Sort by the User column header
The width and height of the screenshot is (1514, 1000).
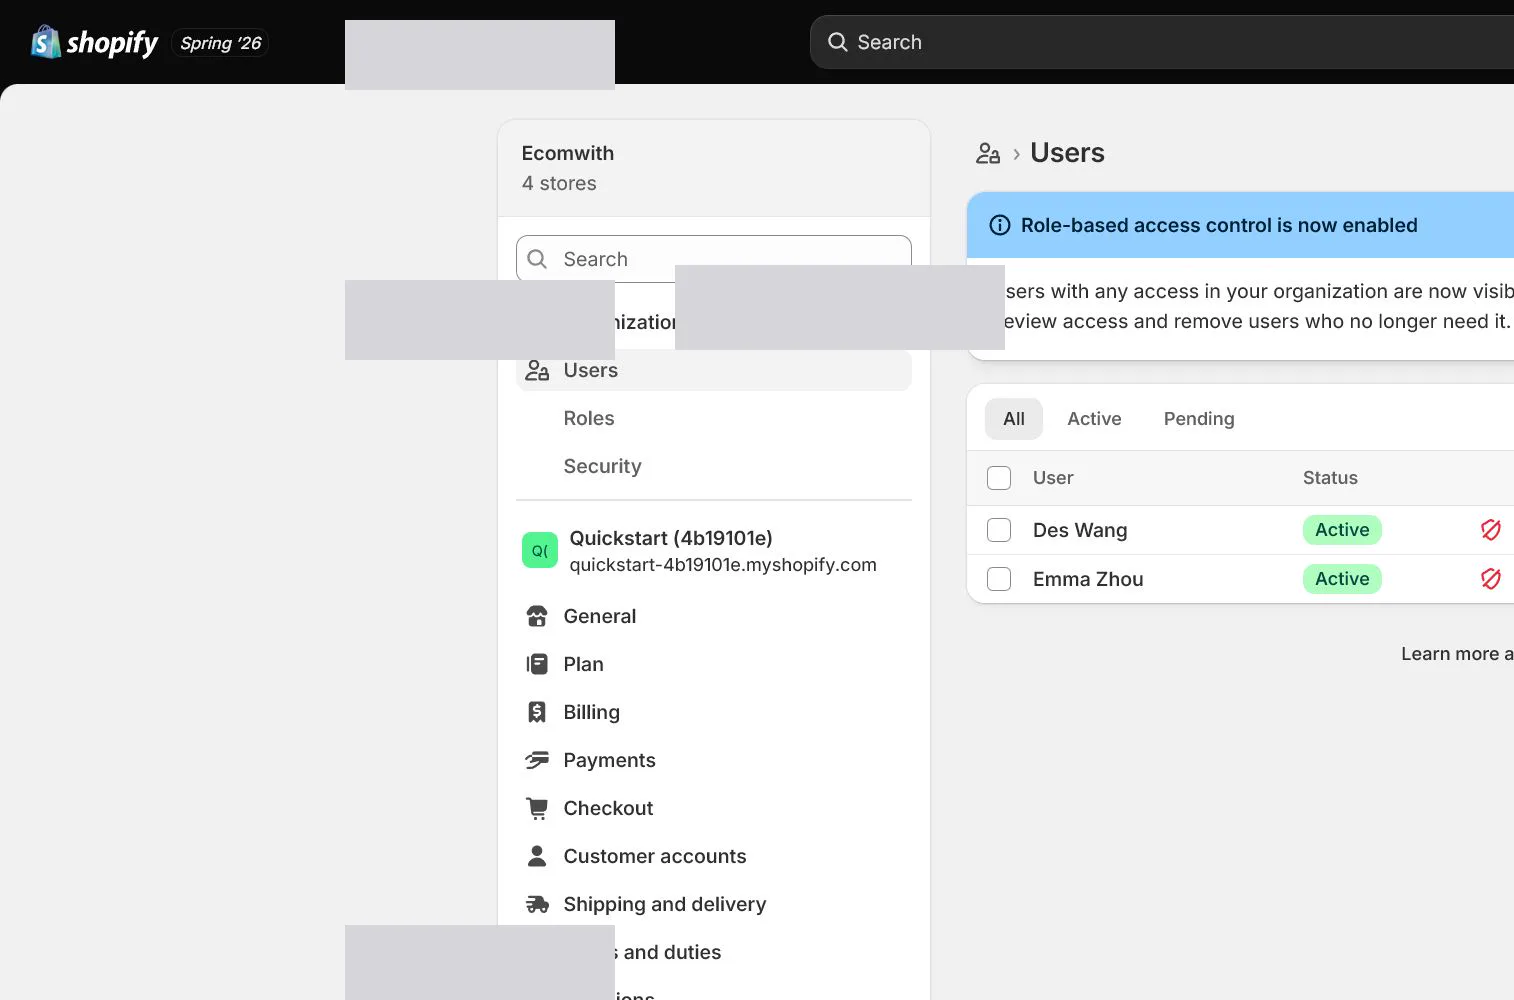click(x=1053, y=478)
